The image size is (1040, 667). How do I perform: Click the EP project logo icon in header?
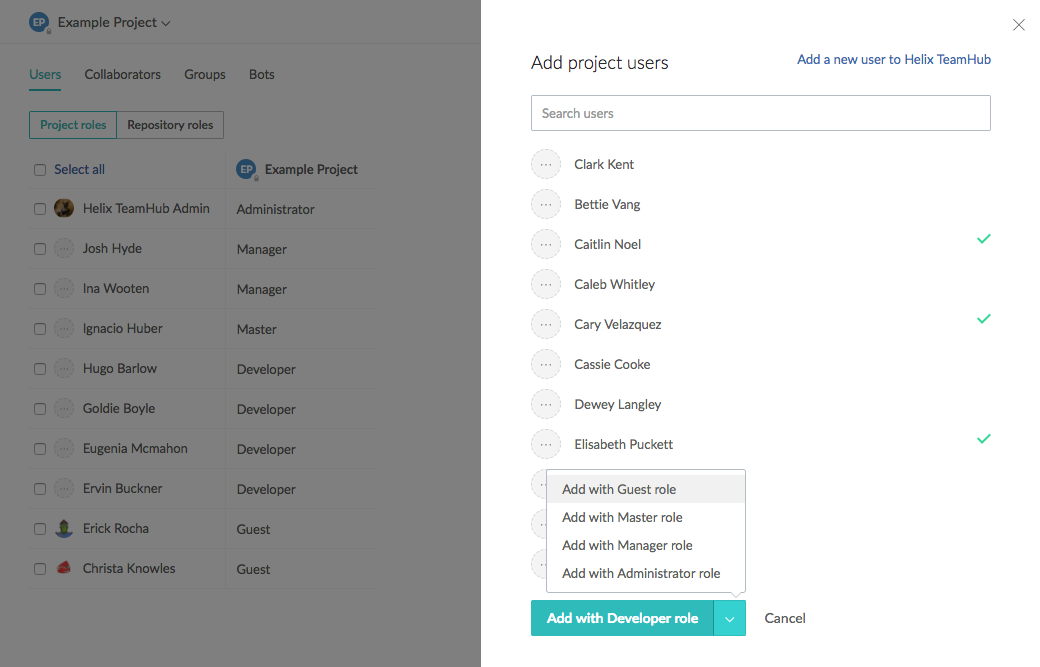tap(39, 22)
